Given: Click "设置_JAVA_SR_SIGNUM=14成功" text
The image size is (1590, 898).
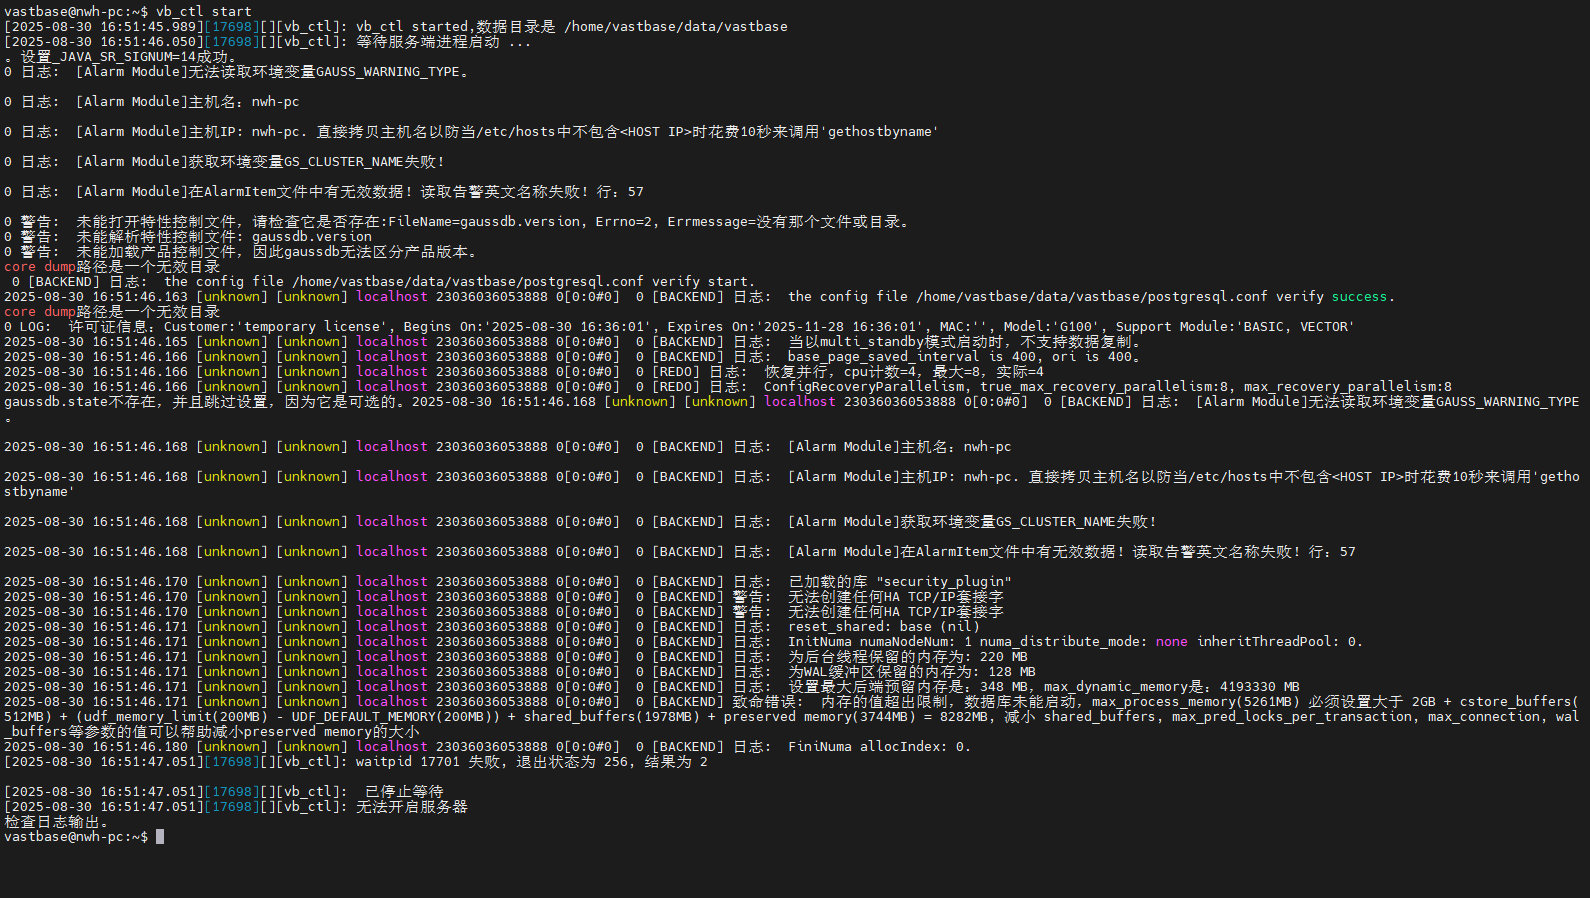Looking at the screenshot, I should (124, 57).
